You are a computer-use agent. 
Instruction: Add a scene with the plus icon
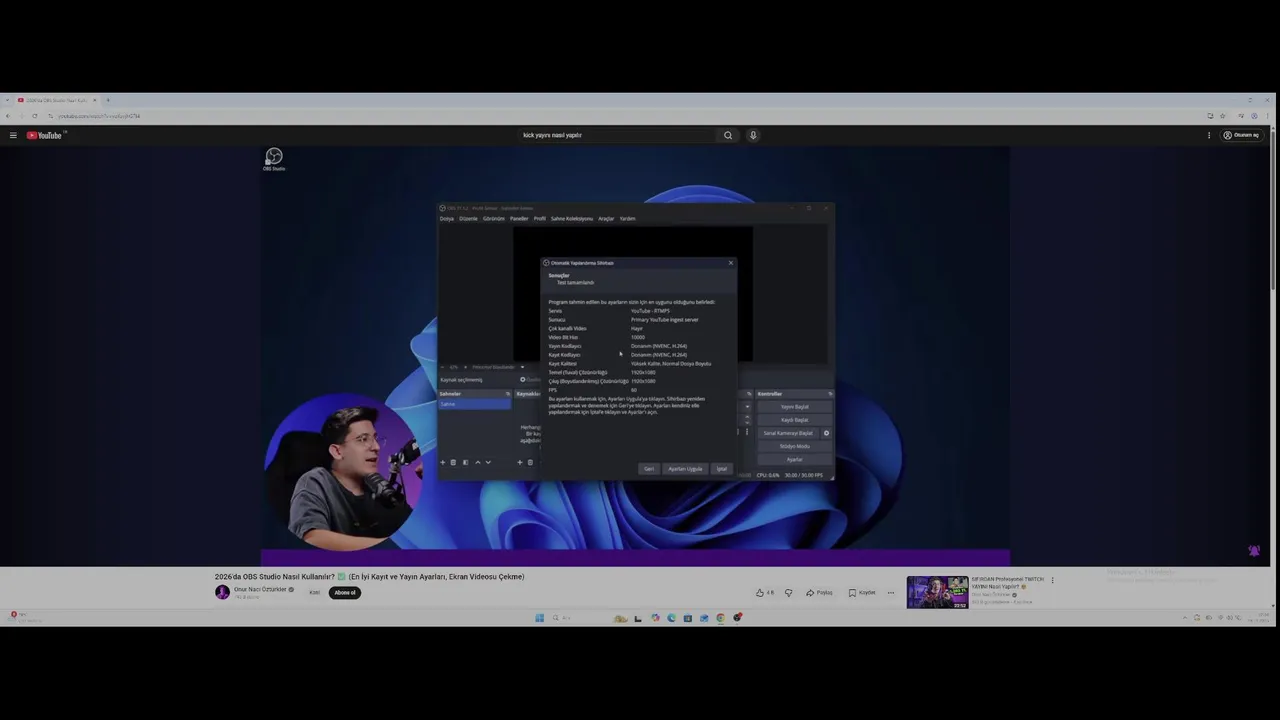point(443,462)
